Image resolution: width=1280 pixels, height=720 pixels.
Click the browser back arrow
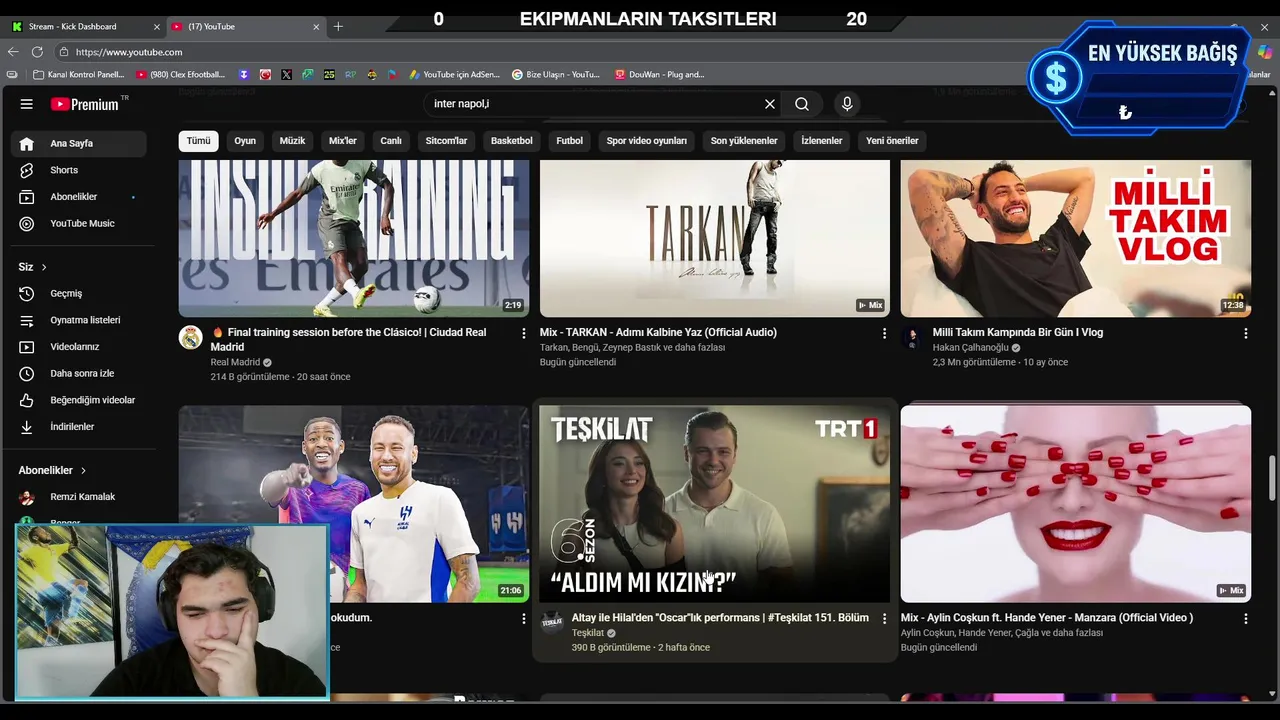[x=13, y=52]
